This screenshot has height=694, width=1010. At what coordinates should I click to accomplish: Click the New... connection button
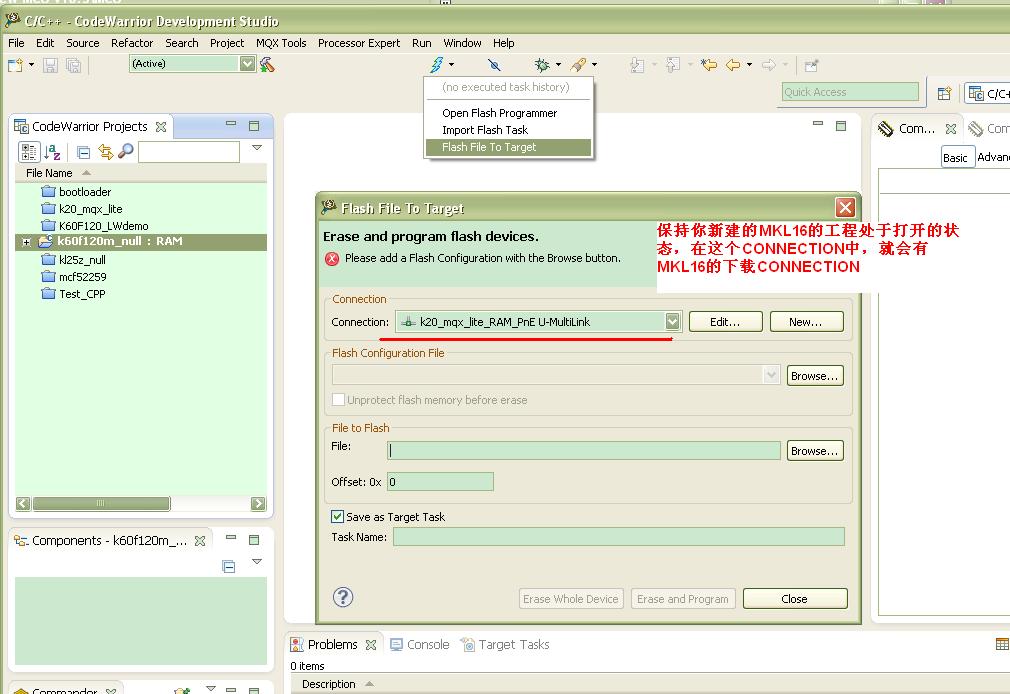tap(806, 322)
